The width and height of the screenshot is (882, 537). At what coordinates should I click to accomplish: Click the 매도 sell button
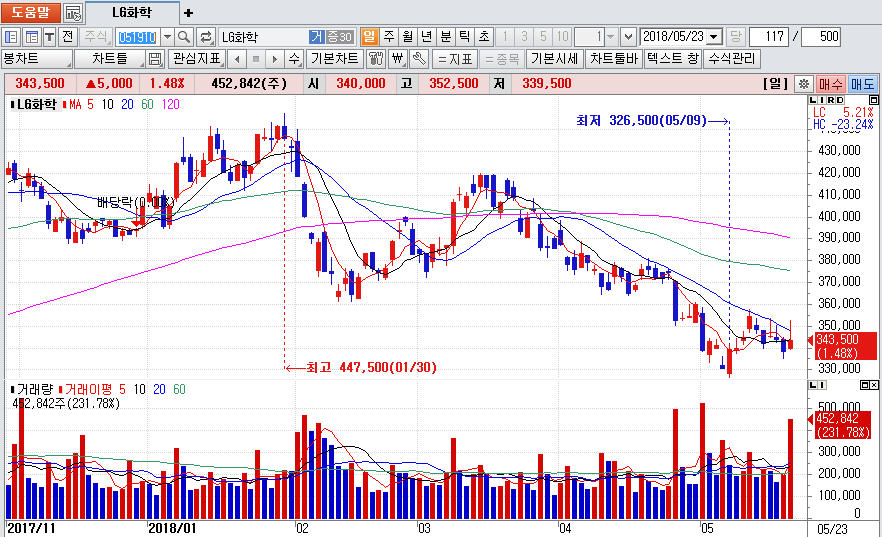[862, 84]
